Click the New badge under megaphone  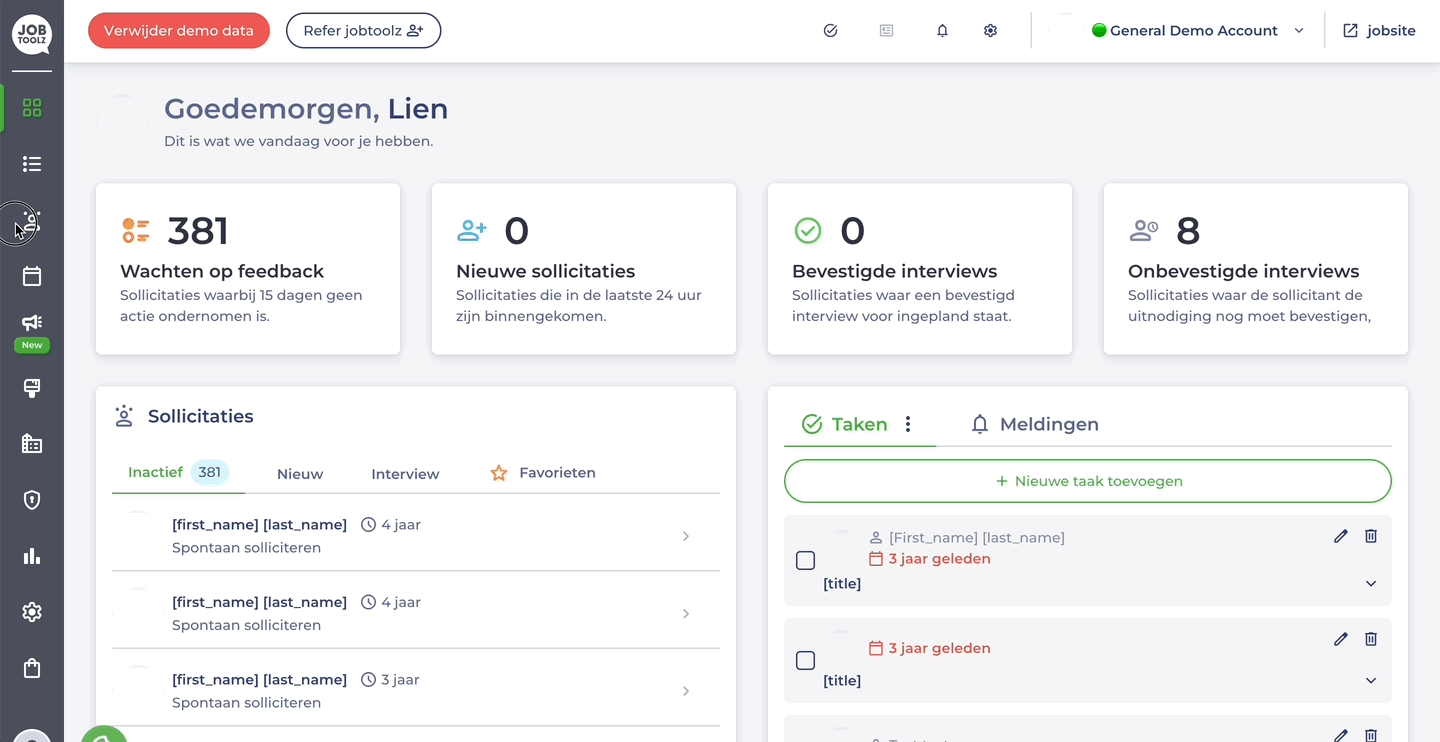(32, 345)
